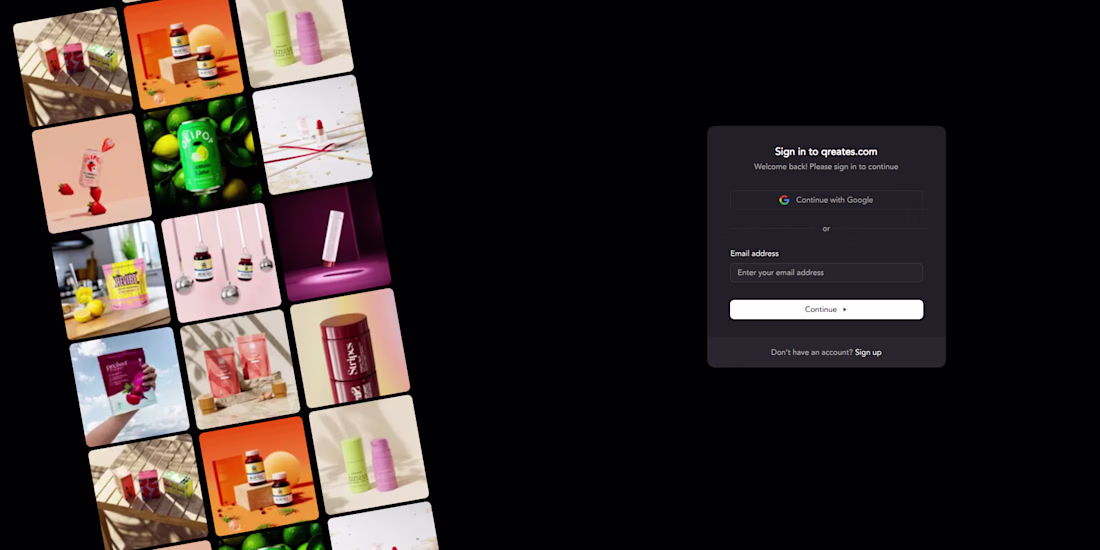Open the Sign up link

pyautogui.click(x=868, y=352)
